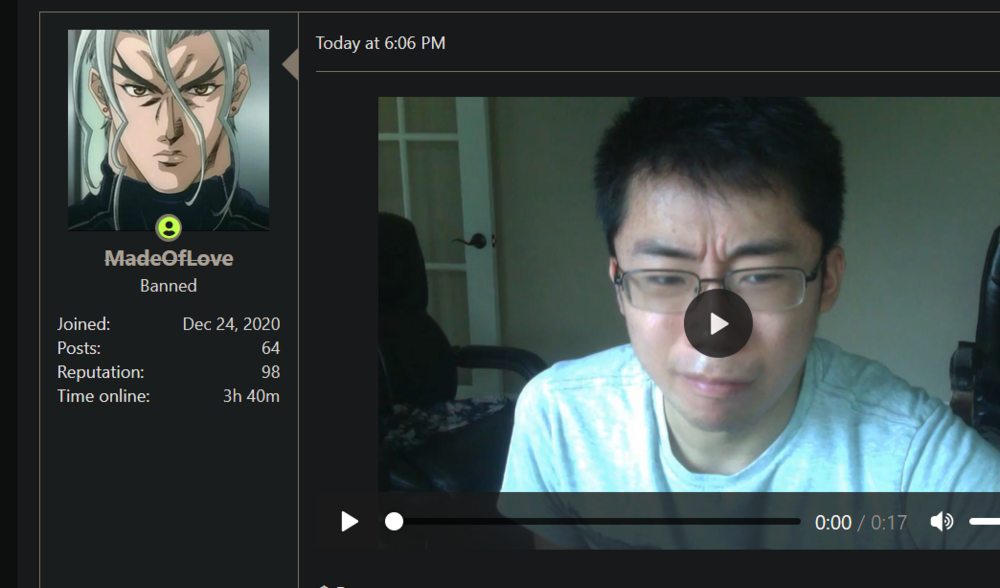Image resolution: width=1000 pixels, height=588 pixels.
Task: Click the seek bar's circular handle
Action: point(394,522)
